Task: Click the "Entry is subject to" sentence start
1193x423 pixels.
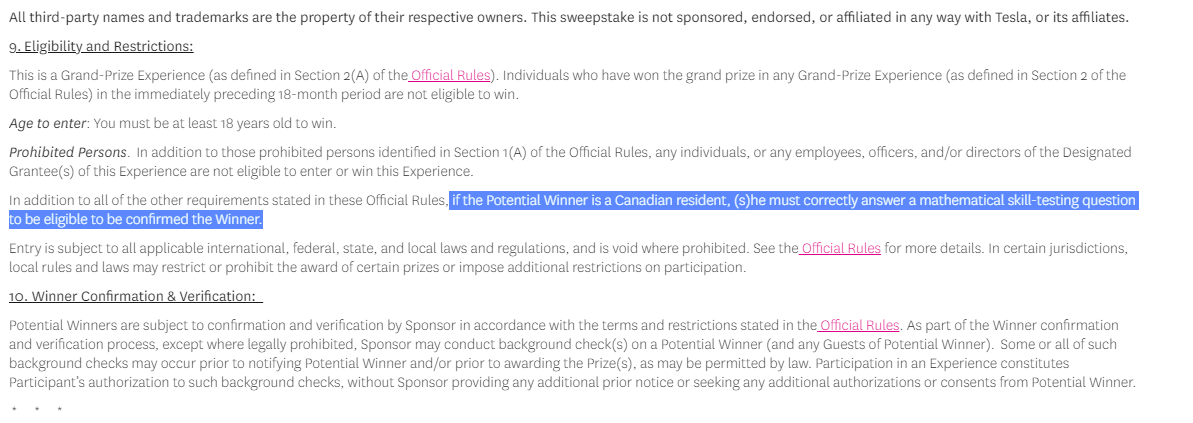Action: [x=63, y=248]
